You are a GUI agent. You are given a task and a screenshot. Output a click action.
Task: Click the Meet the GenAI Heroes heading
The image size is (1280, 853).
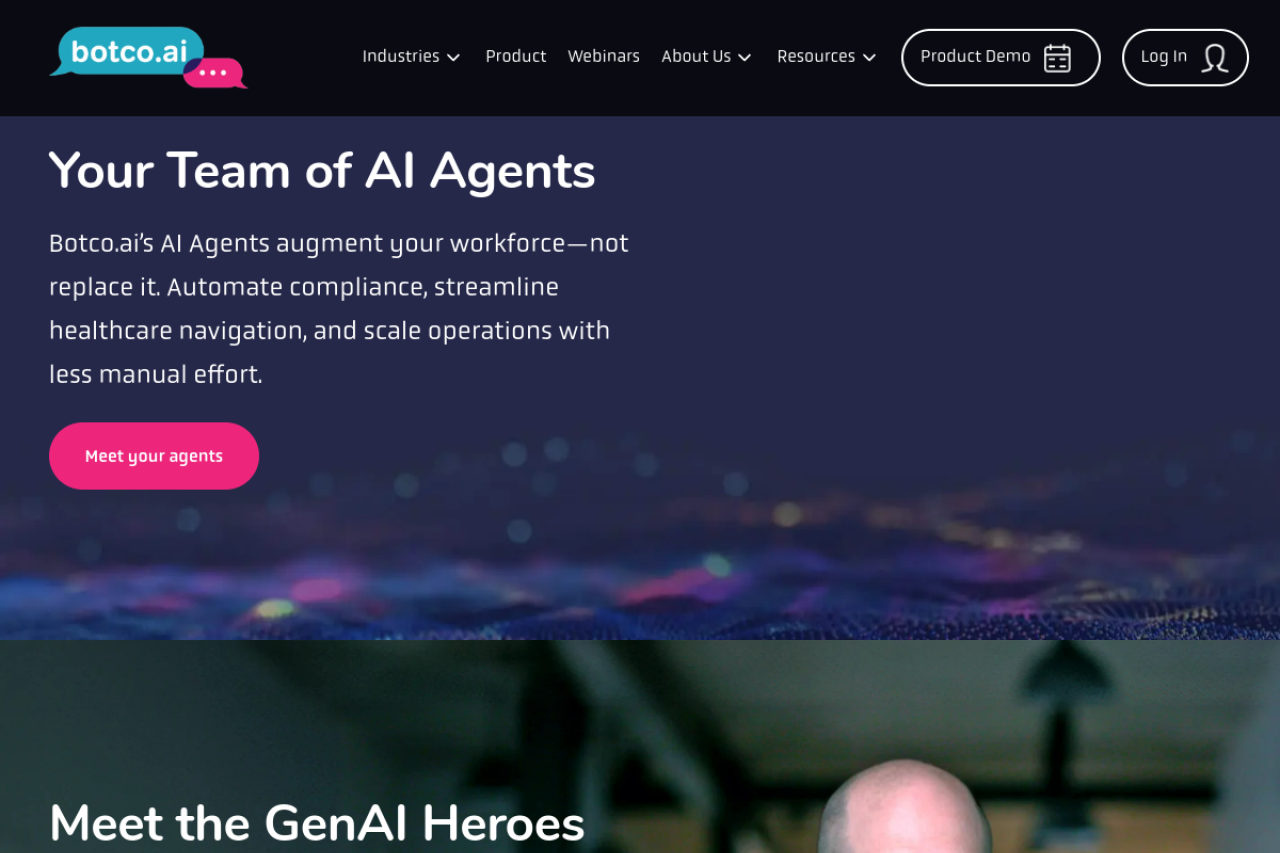[x=317, y=824]
